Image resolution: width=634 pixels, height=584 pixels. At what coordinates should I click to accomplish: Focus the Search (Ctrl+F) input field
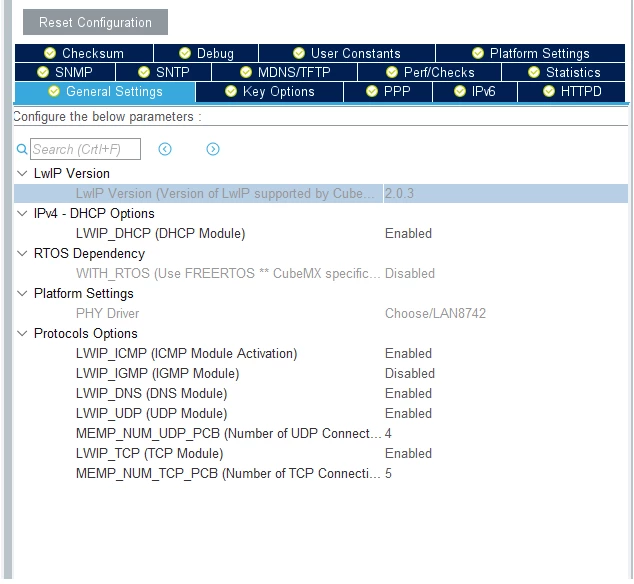click(85, 149)
